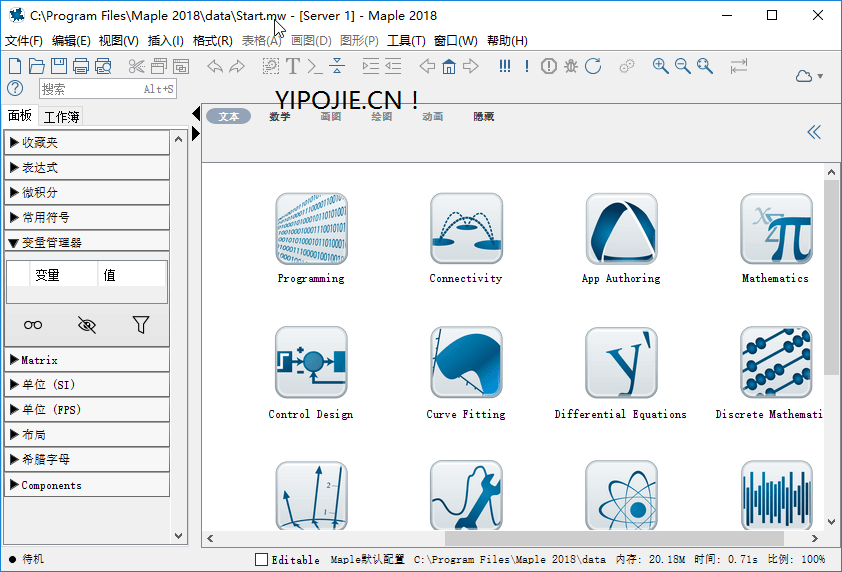Expand the 微积分 palette

(87, 192)
